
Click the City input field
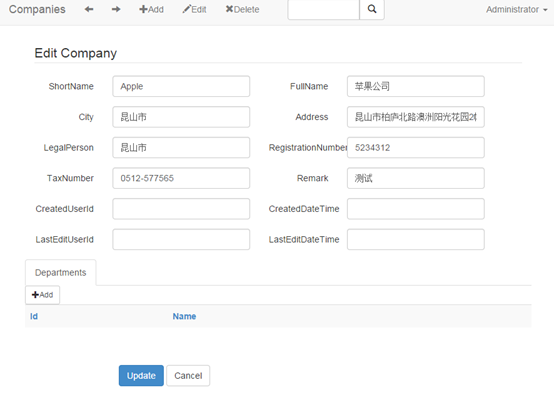181,117
